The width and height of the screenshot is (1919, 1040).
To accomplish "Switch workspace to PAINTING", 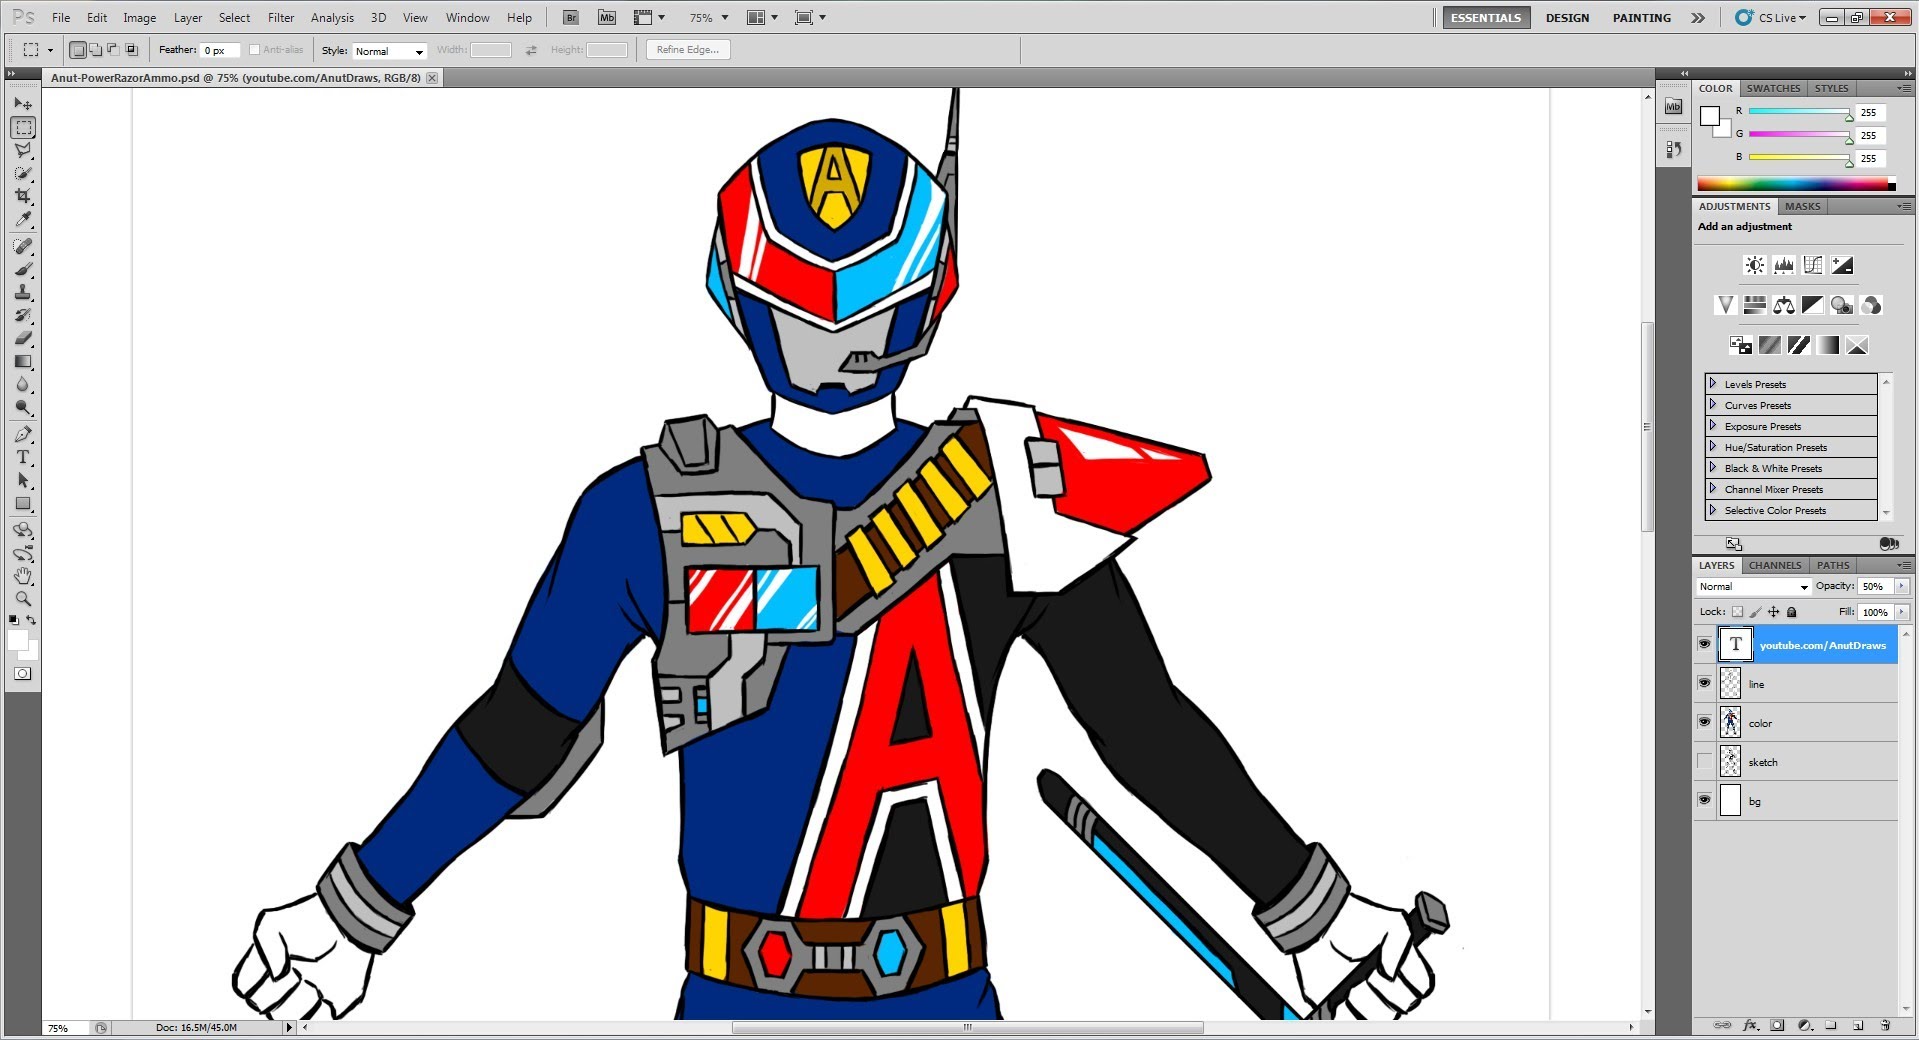I will pos(1640,17).
